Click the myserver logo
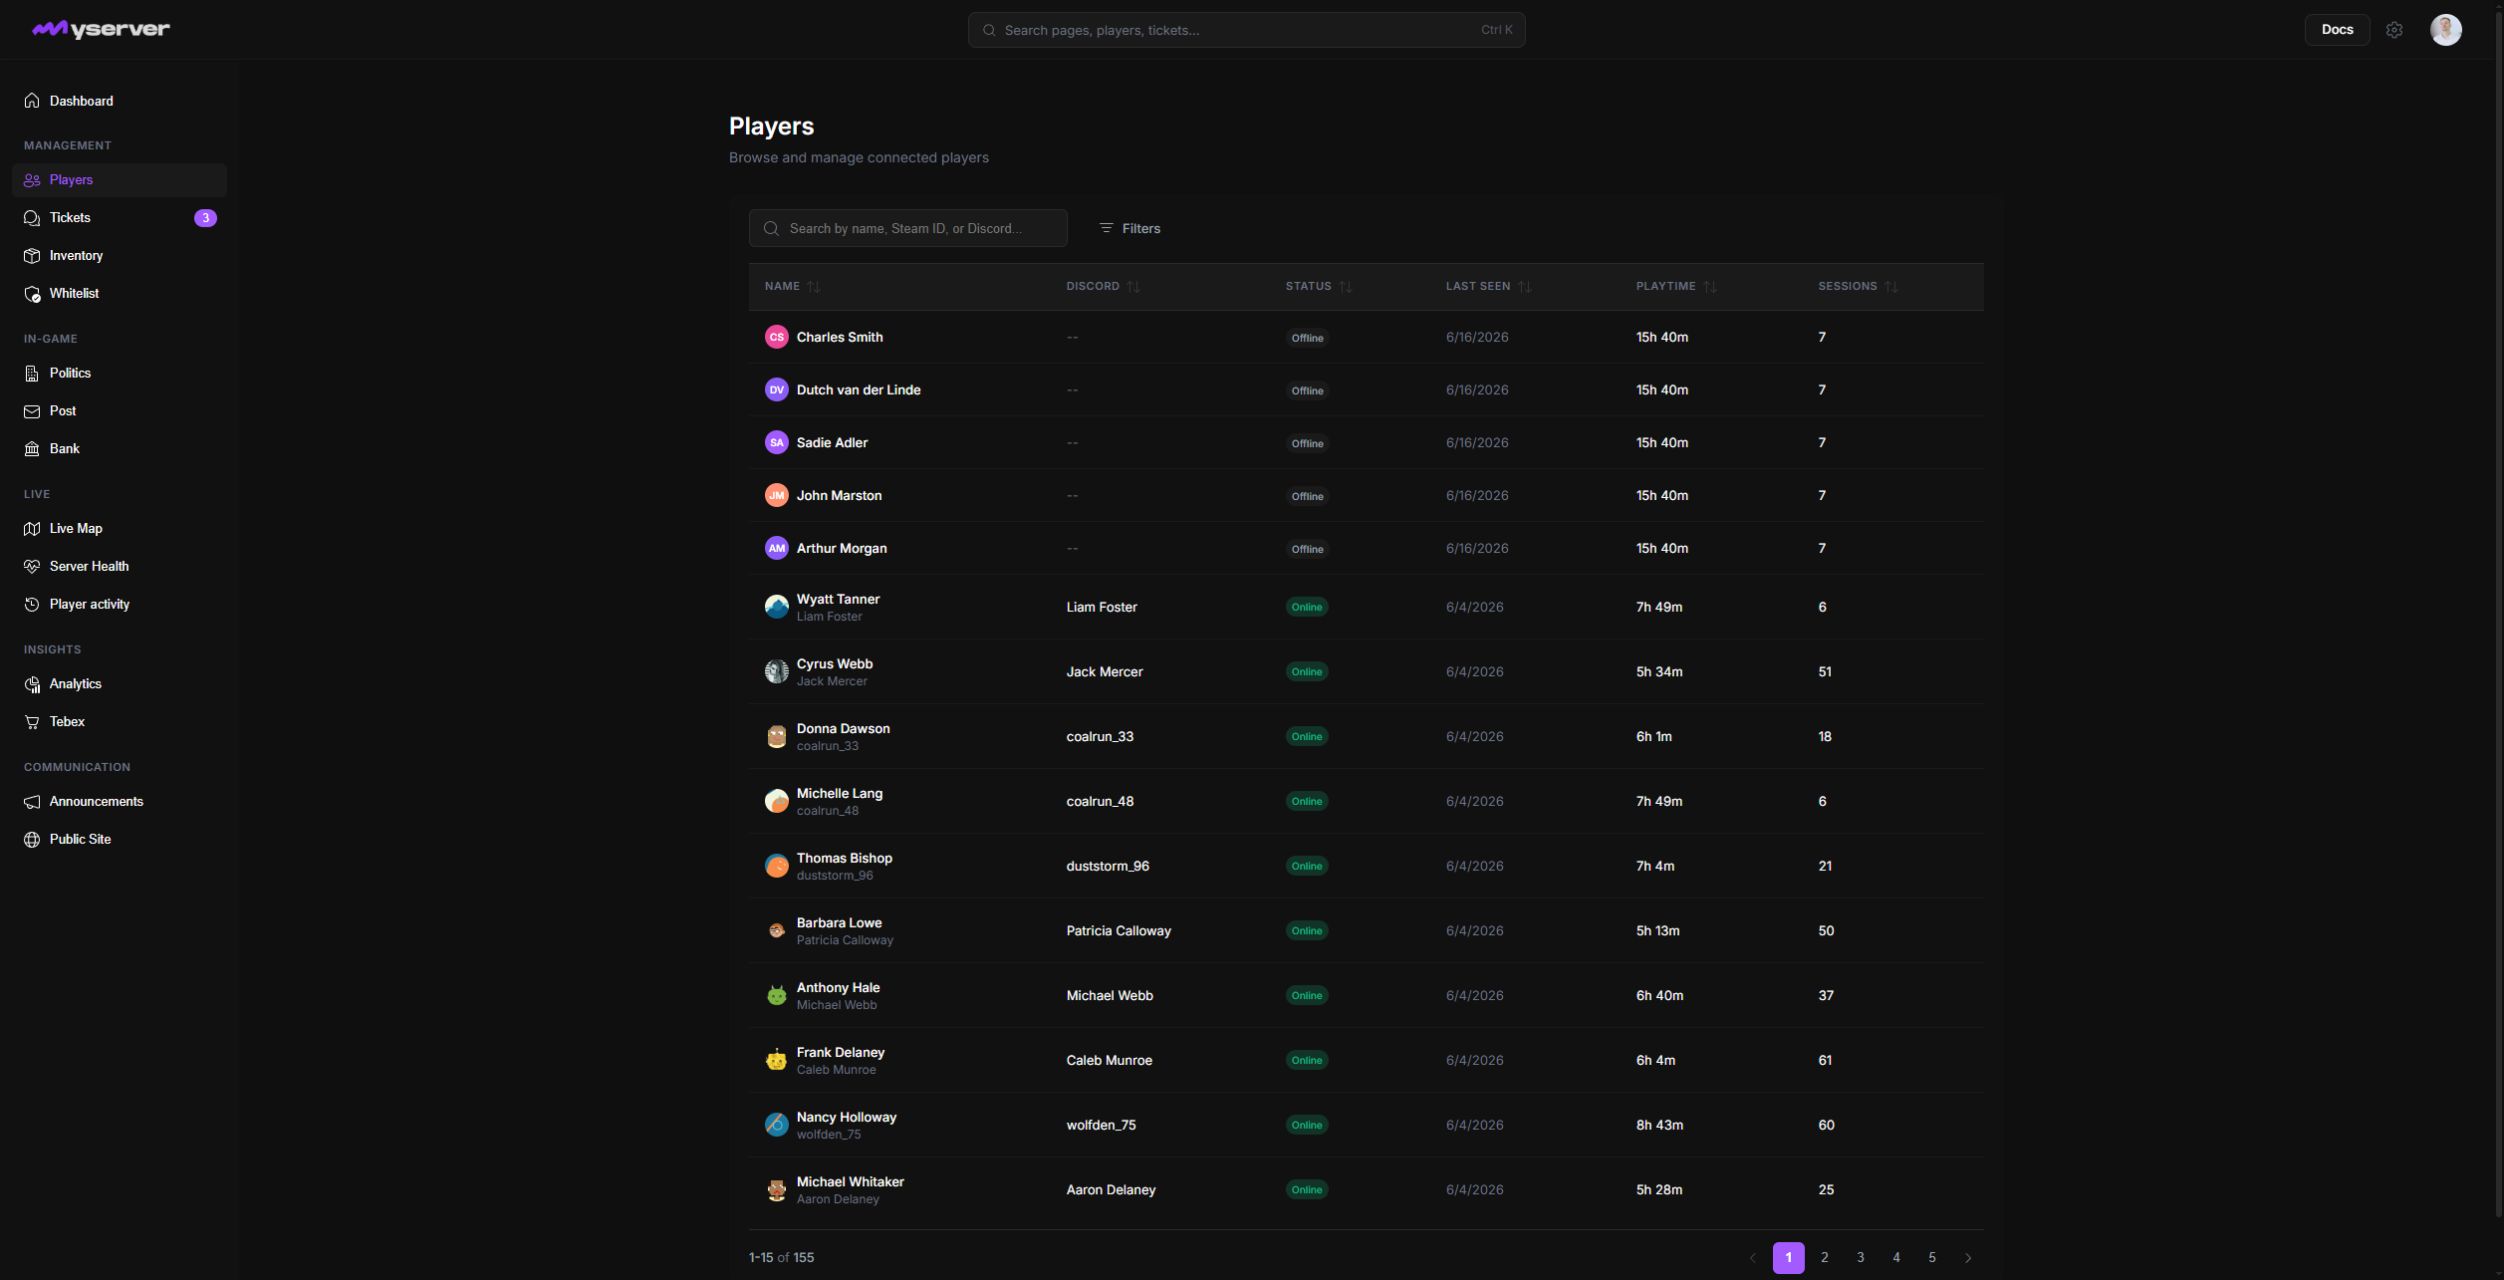2504x1280 pixels. click(101, 29)
